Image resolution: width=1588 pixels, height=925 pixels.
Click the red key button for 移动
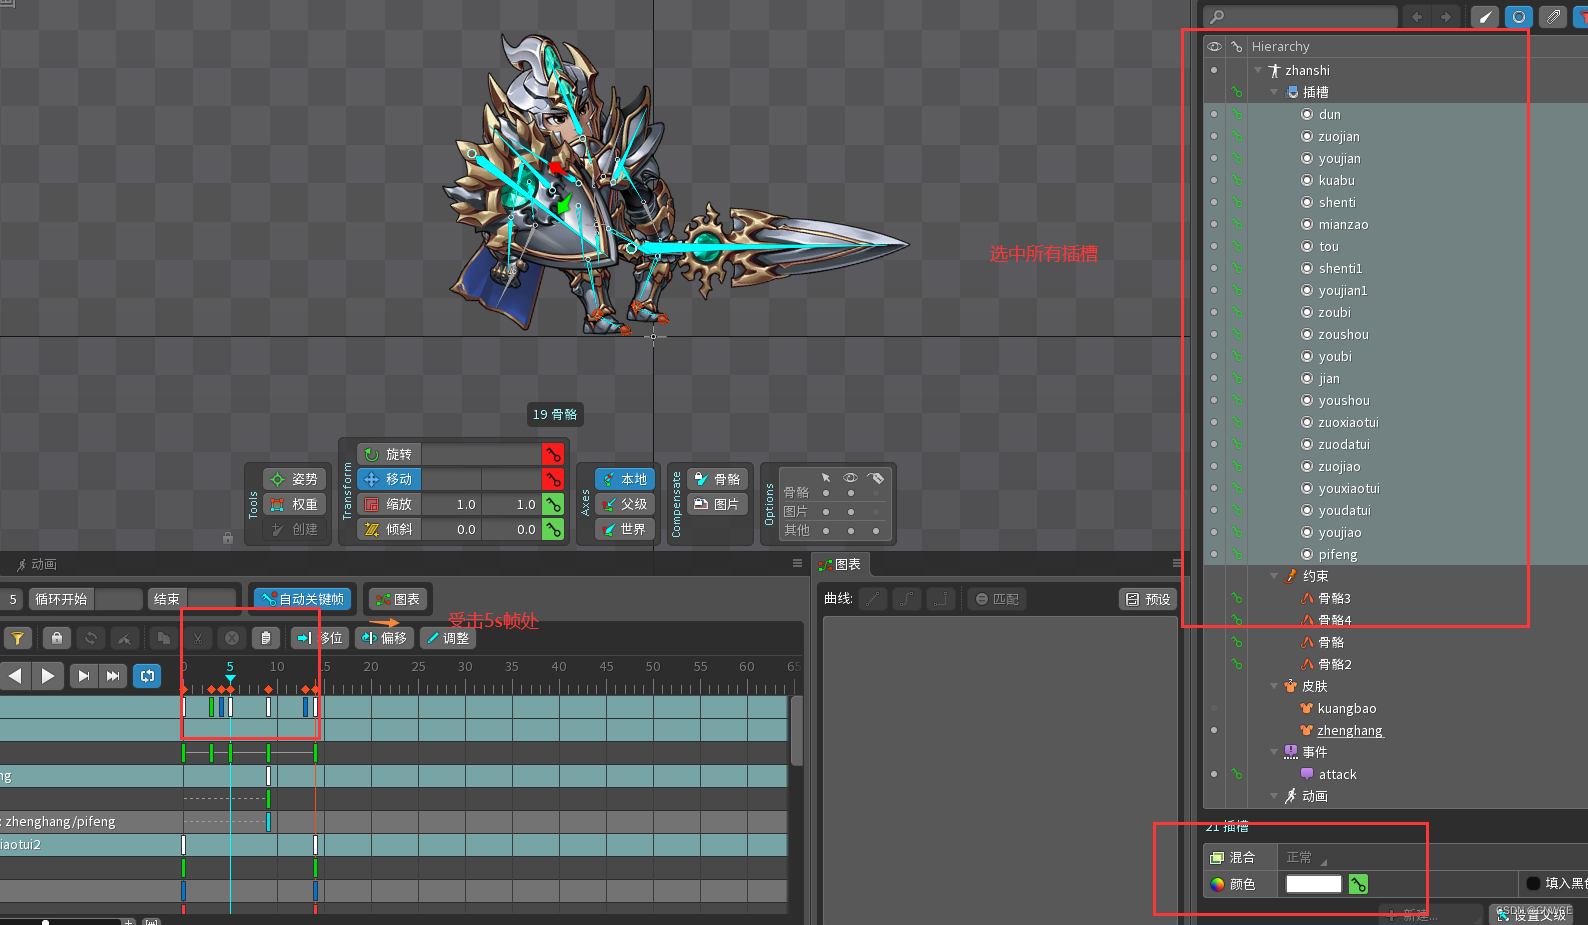553,479
